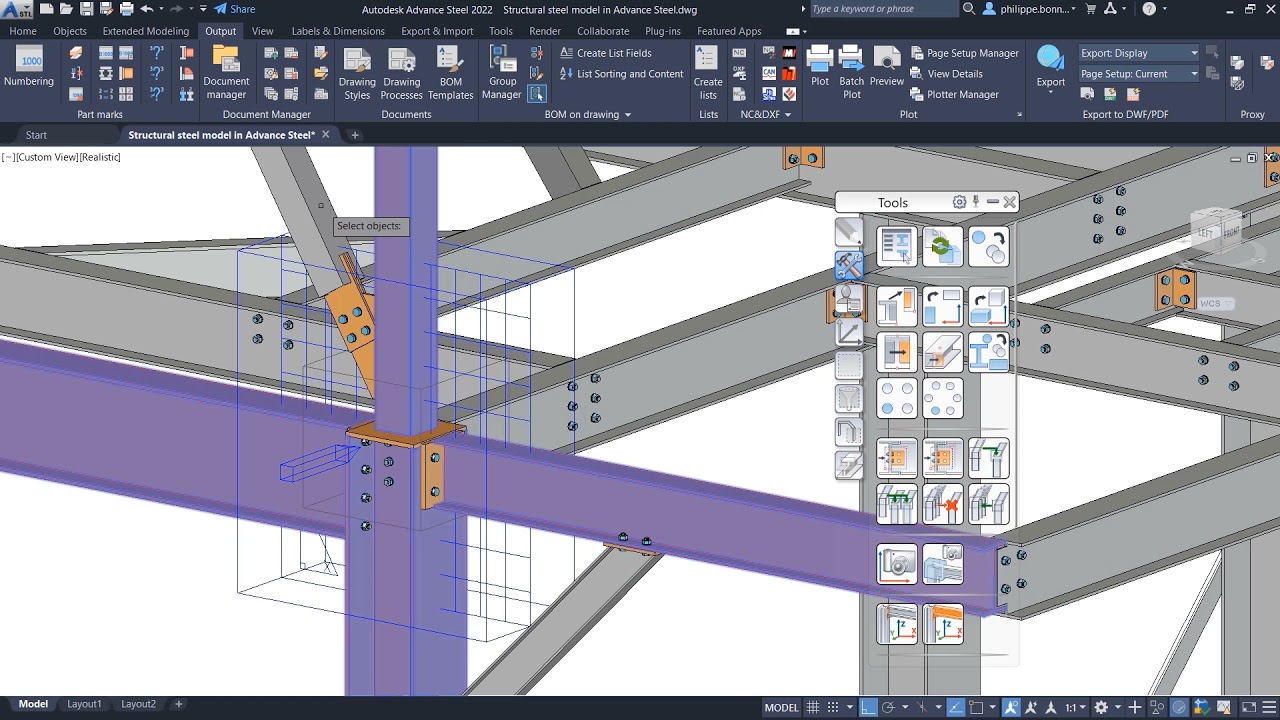Open the Export button dropdown
The width and height of the screenshot is (1280, 720).
[x=1050, y=94]
